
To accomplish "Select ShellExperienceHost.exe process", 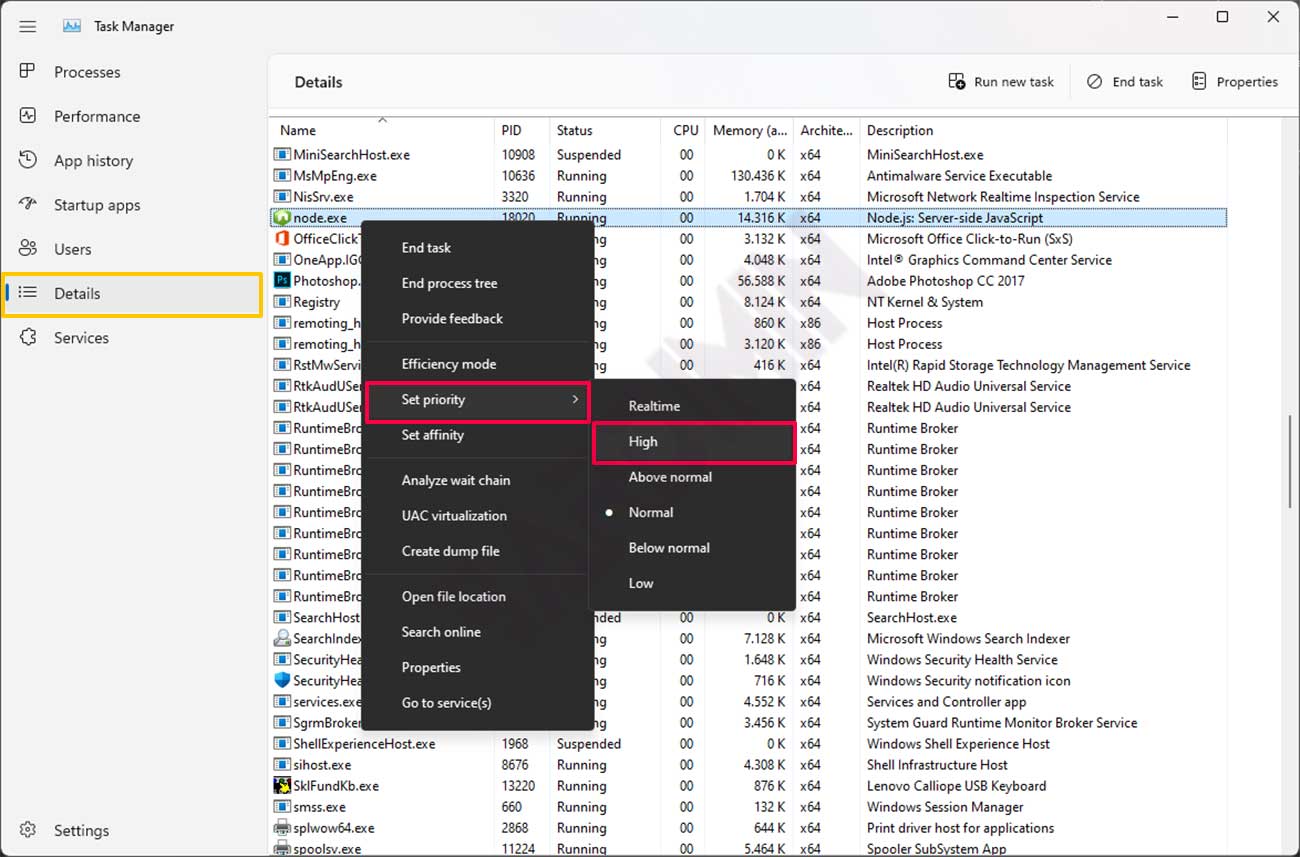I will 748,744.
